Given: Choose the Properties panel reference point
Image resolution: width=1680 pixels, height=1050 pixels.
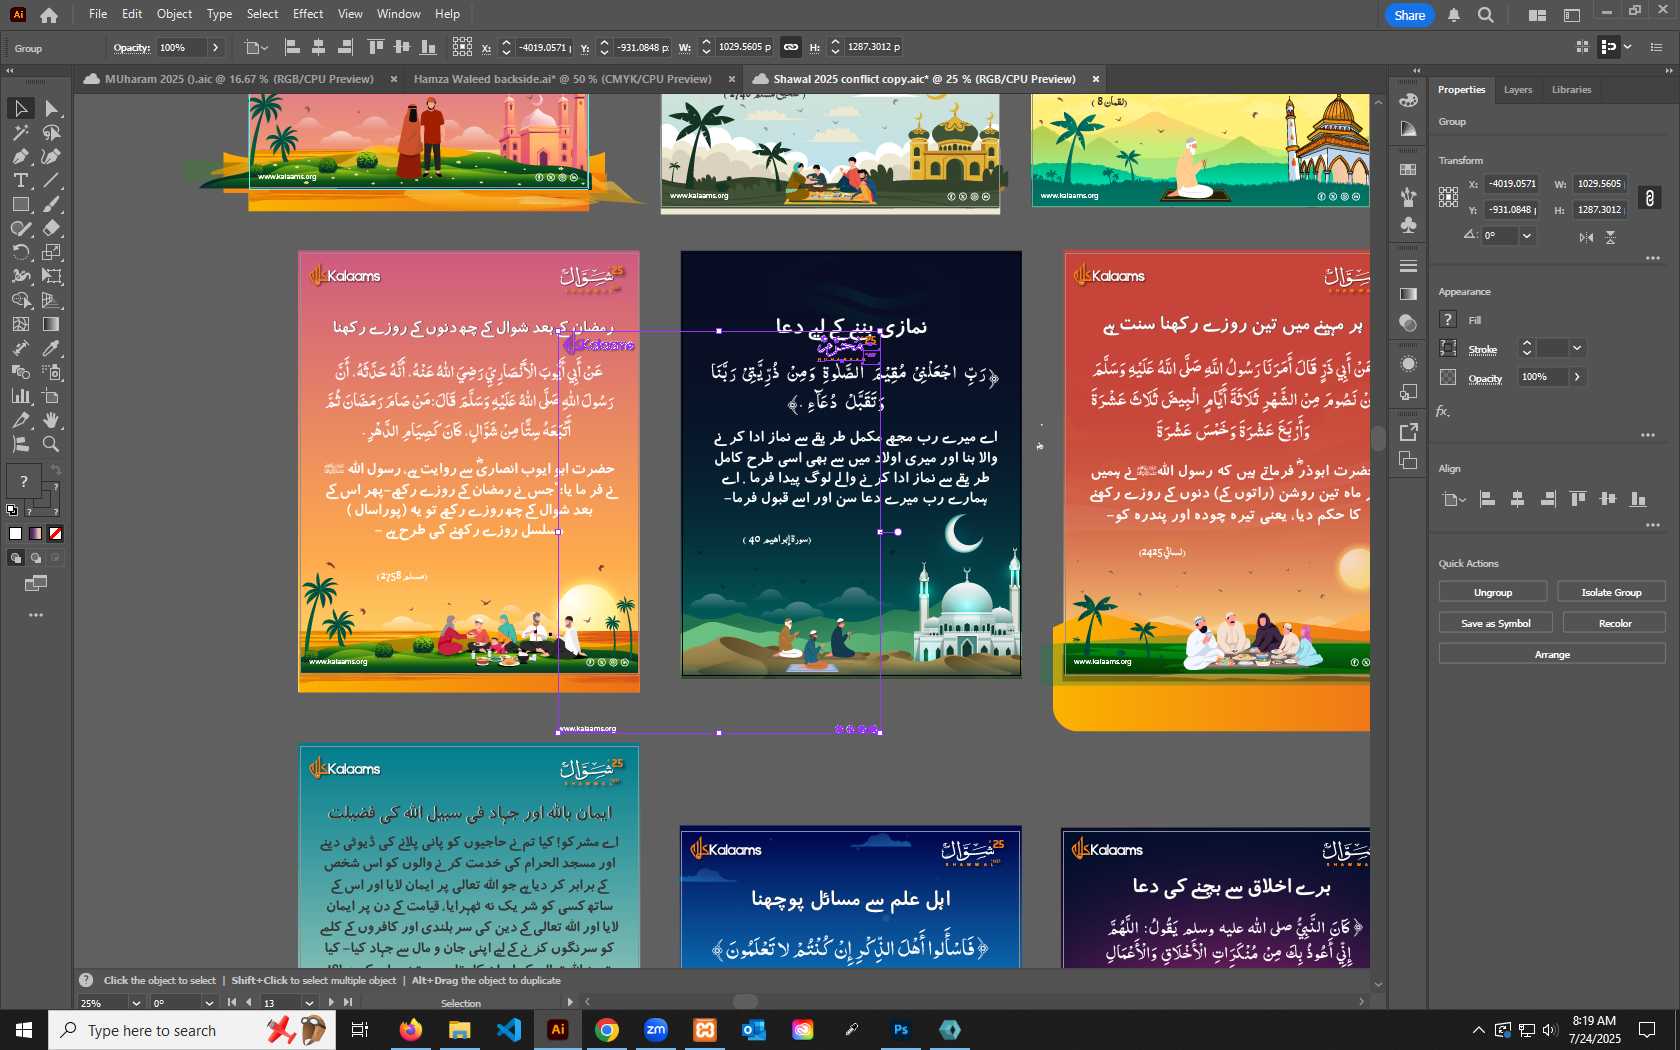Looking at the screenshot, I should [1448, 197].
